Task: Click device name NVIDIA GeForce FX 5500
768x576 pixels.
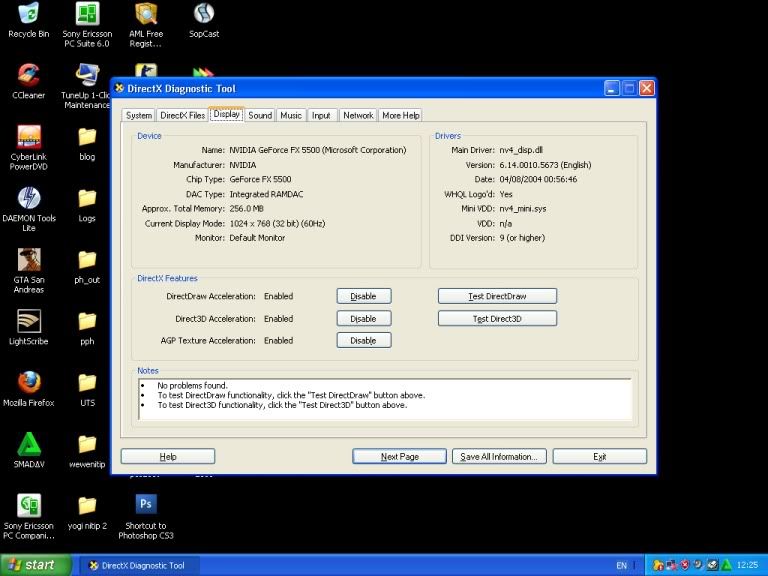Action: pyautogui.click(x=317, y=150)
